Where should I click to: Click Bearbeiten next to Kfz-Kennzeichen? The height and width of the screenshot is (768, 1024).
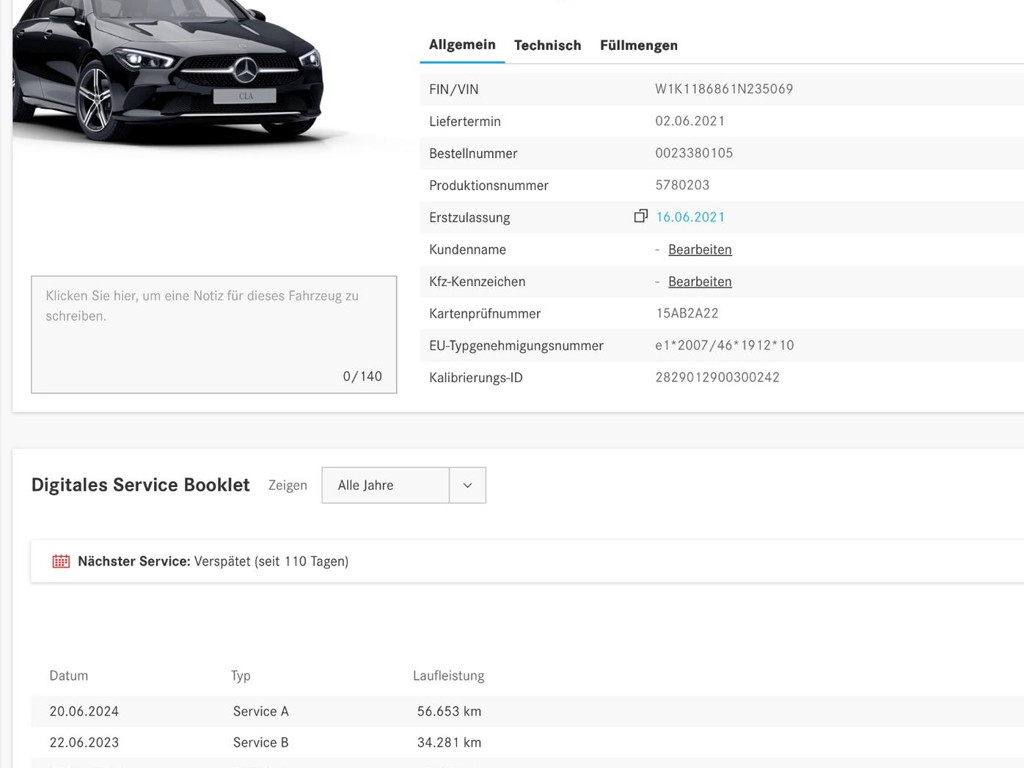tap(699, 281)
